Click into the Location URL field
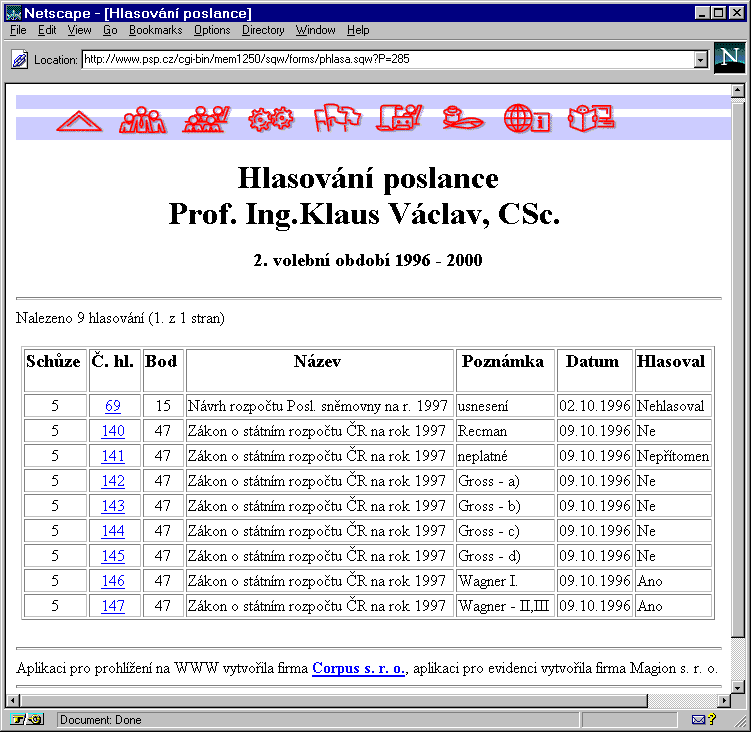Screen dimensions: 751x732 point(388,59)
